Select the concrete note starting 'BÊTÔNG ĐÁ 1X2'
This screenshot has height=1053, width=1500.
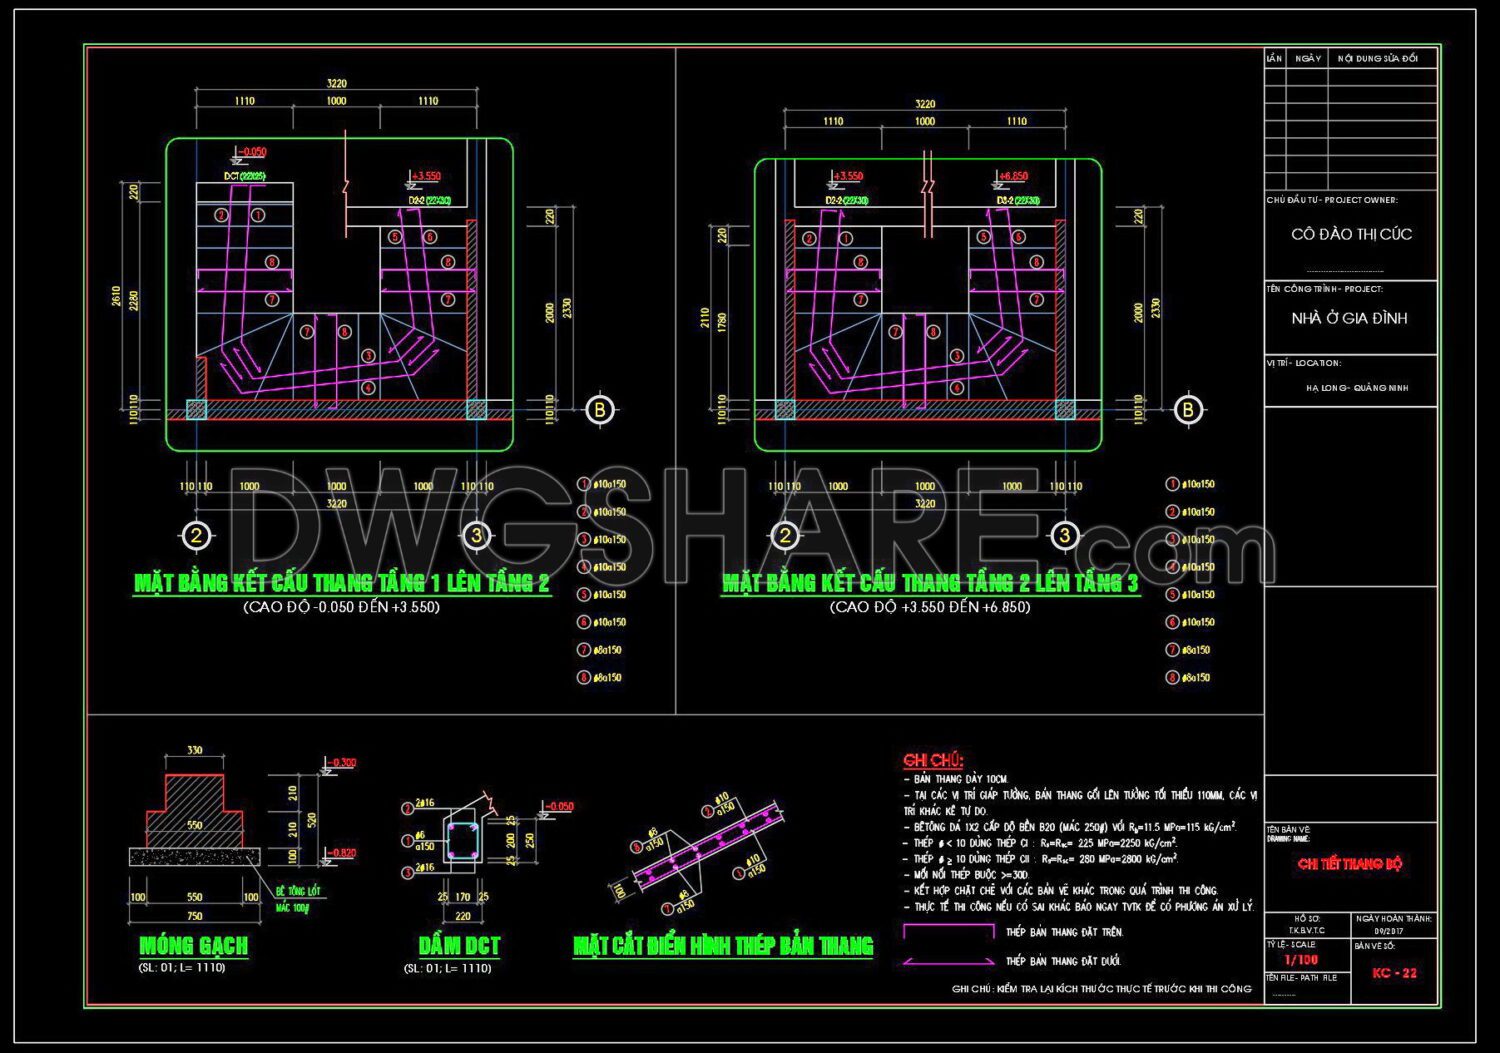1070,827
